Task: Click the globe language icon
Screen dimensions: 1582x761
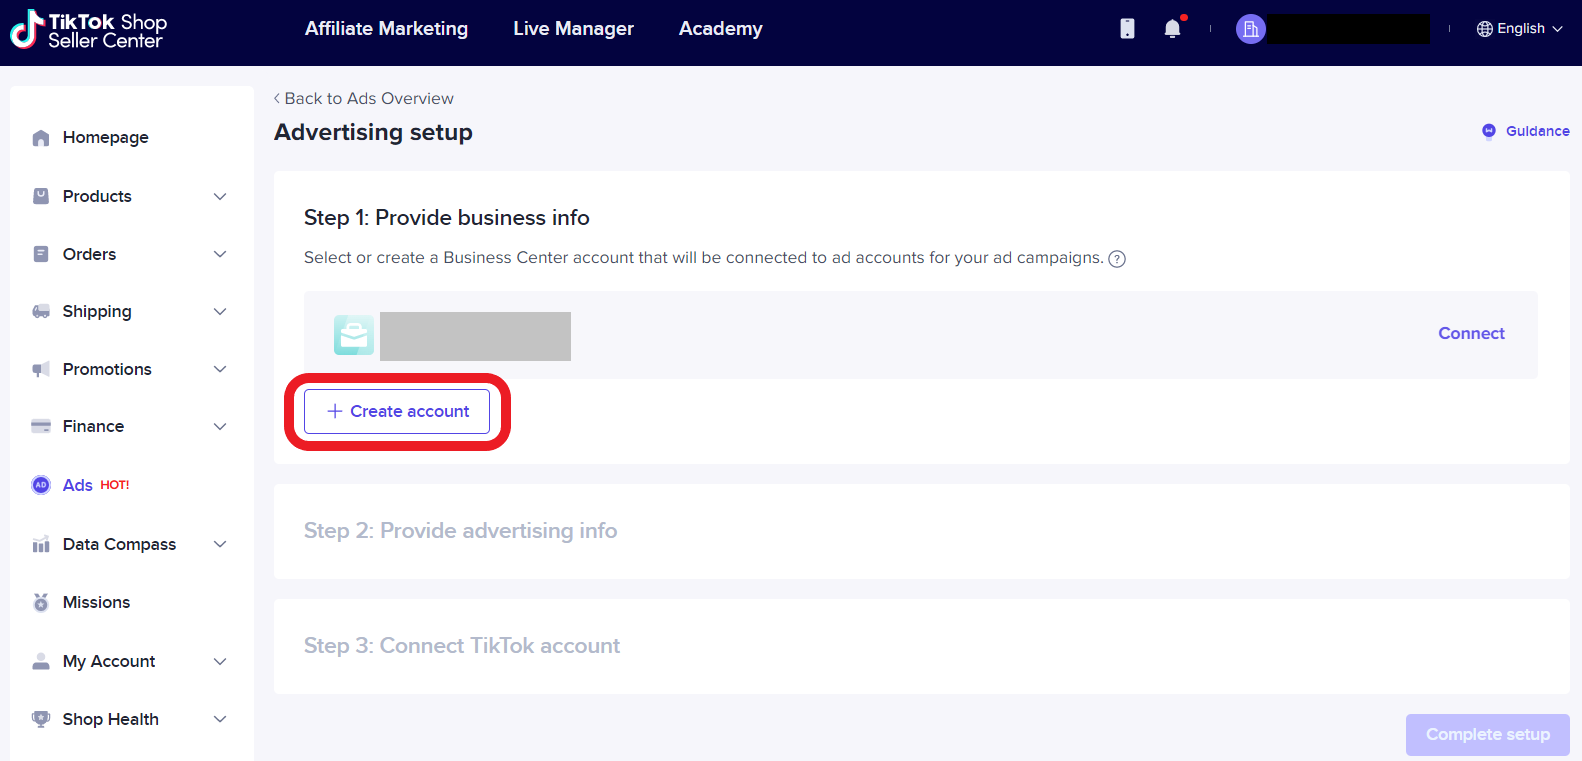Action: pyautogui.click(x=1485, y=29)
